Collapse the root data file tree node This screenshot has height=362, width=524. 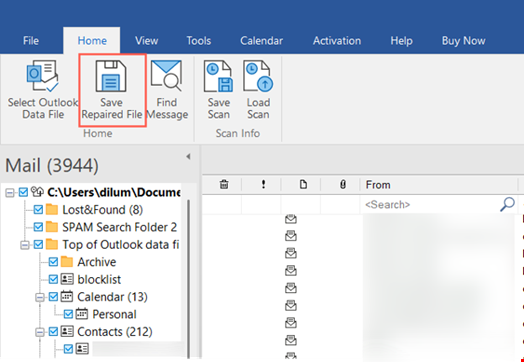(10, 193)
